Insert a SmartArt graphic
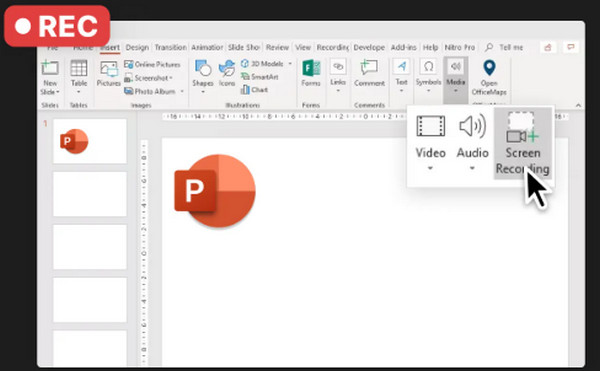Viewport: 600px width, 371px height. (x=260, y=77)
